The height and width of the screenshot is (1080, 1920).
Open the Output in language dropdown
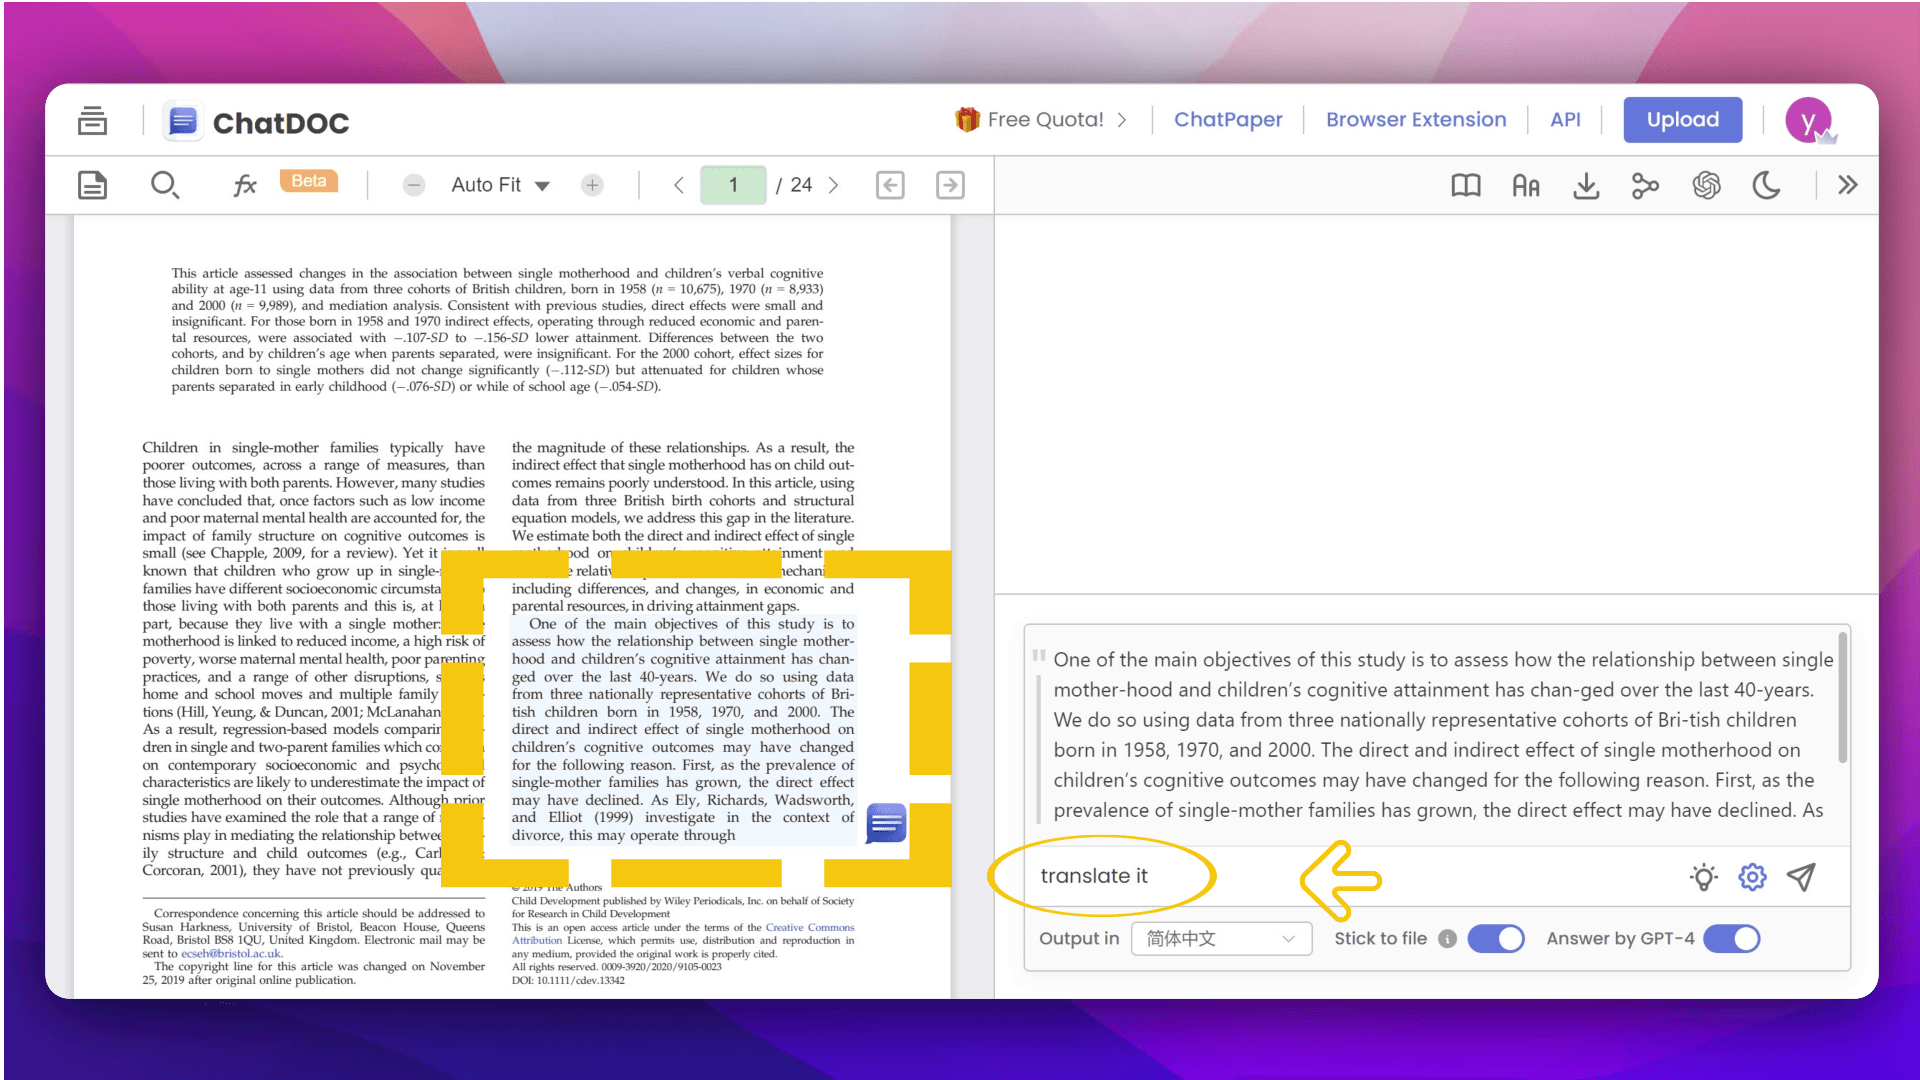pyautogui.click(x=1221, y=939)
